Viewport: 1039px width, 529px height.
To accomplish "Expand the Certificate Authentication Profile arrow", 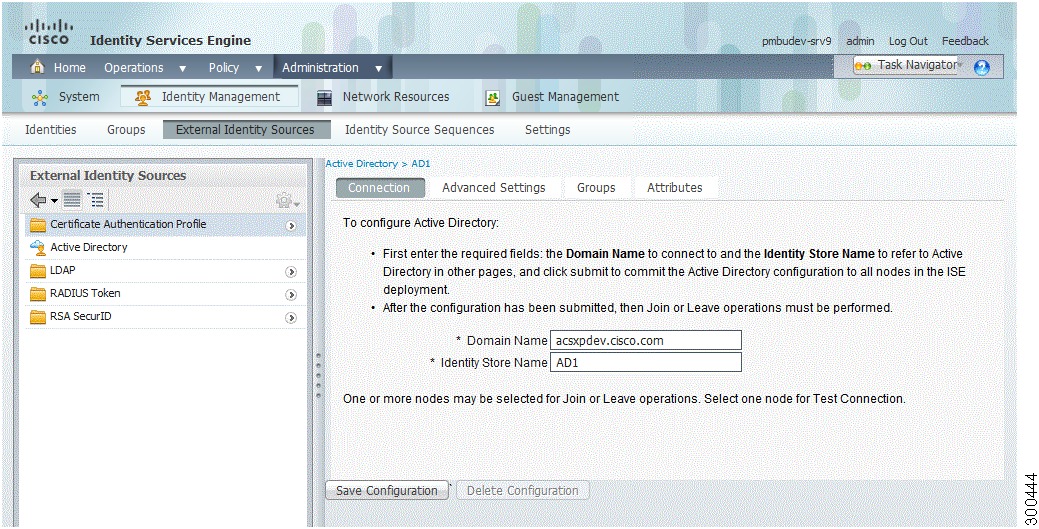I will tap(290, 226).
